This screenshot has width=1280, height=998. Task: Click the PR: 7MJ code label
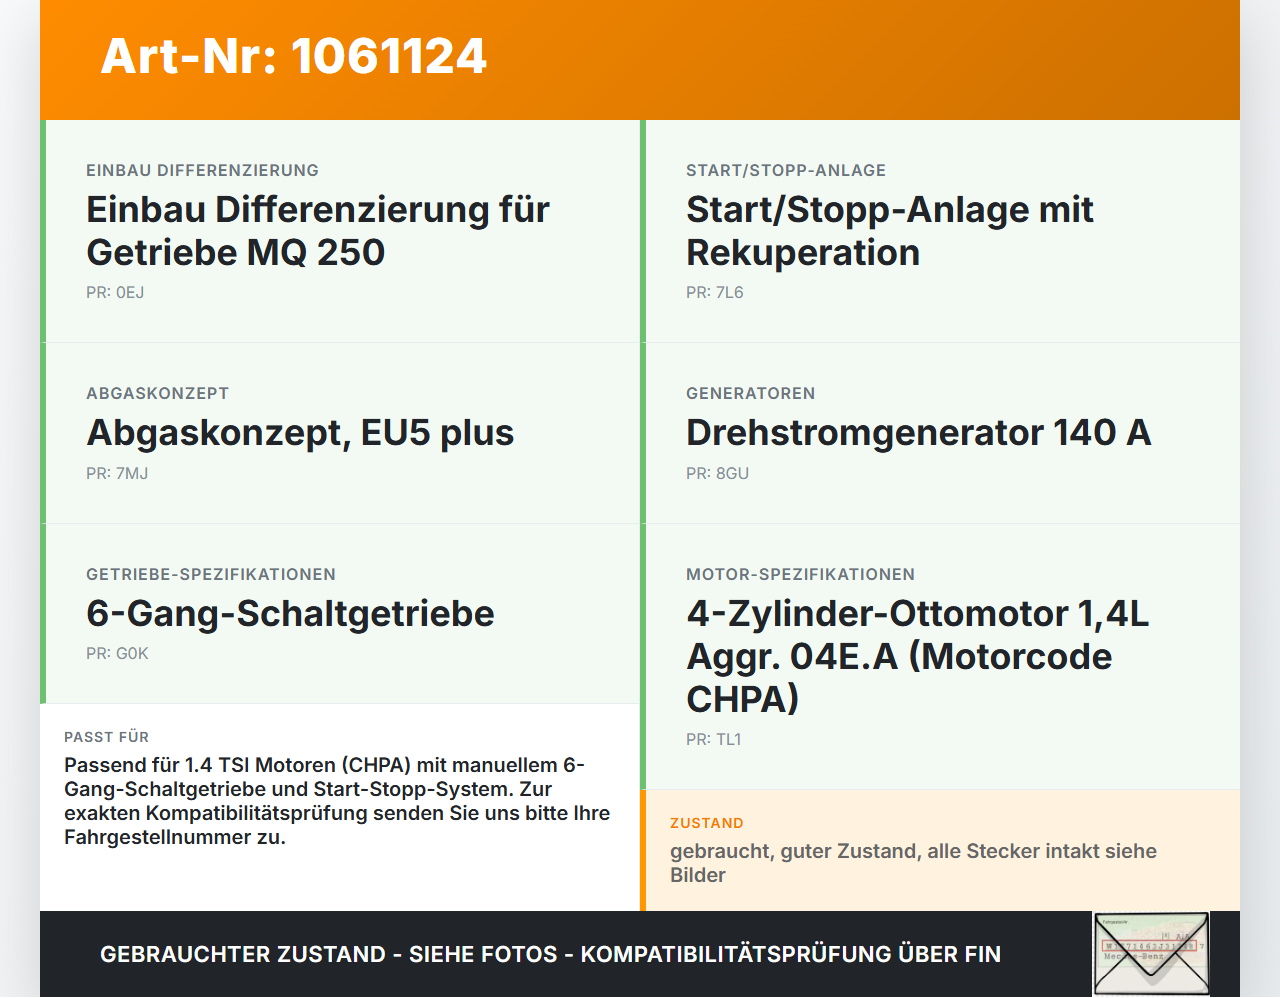click(x=117, y=474)
